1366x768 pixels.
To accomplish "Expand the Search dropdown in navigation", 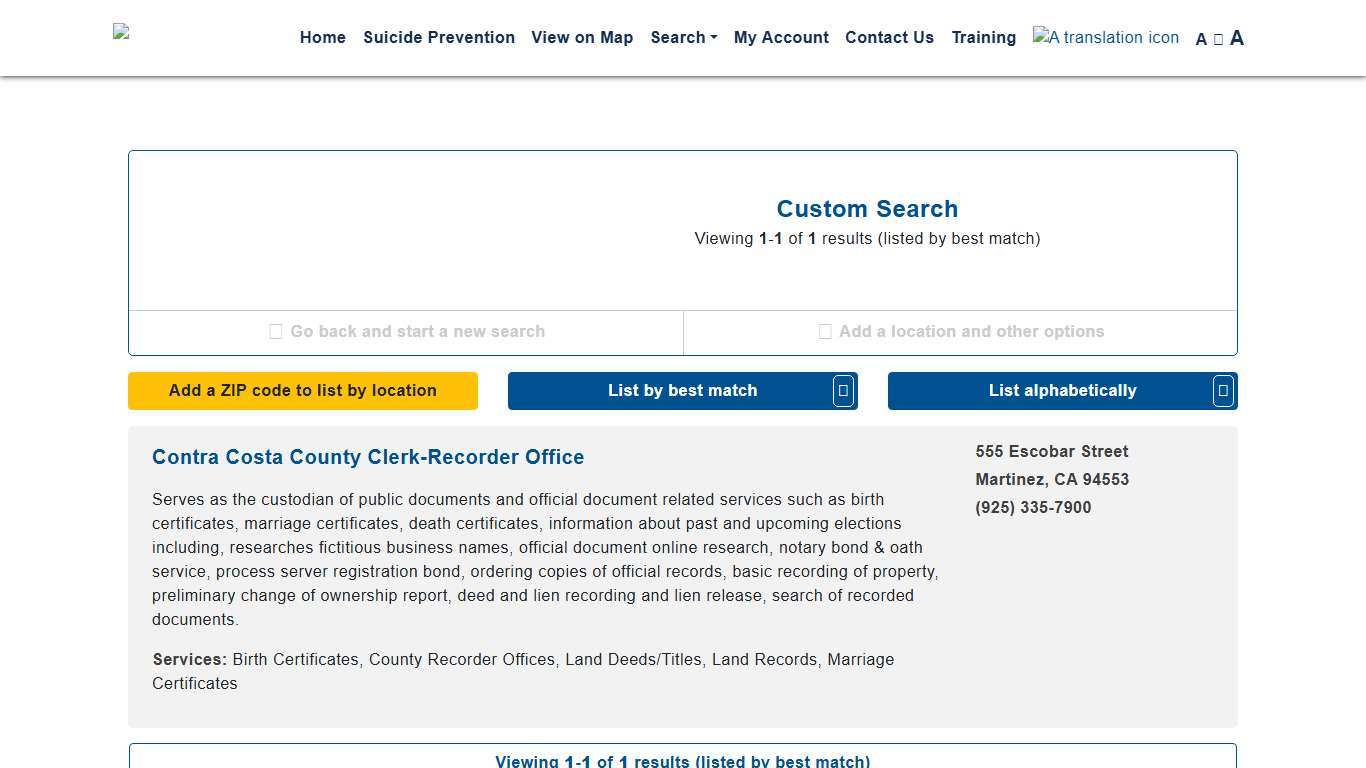I will [x=683, y=38].
